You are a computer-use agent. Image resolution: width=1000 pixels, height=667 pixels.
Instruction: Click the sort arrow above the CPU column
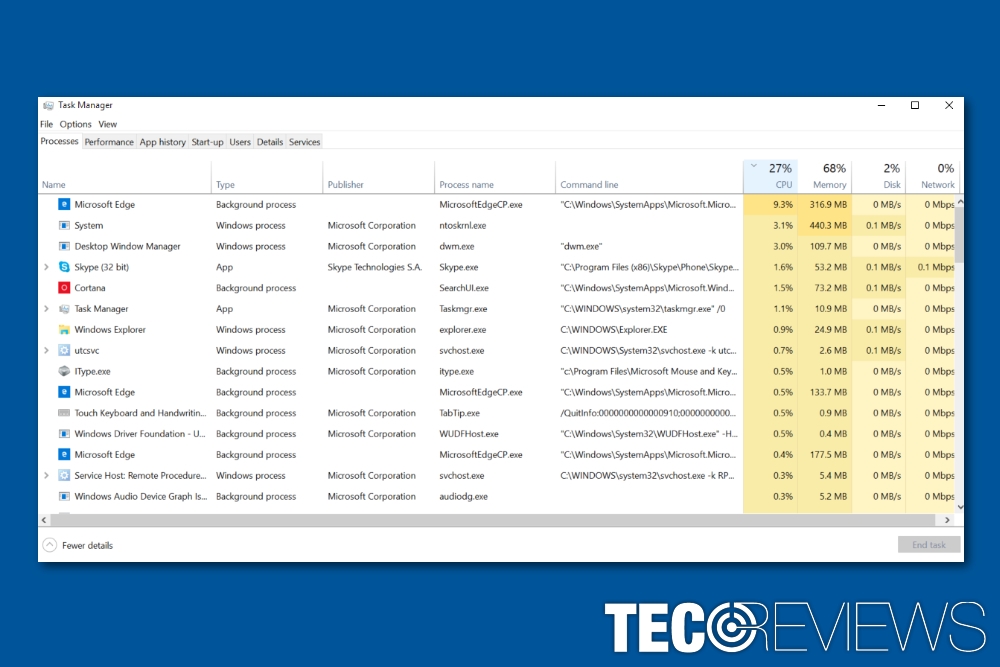753,166
